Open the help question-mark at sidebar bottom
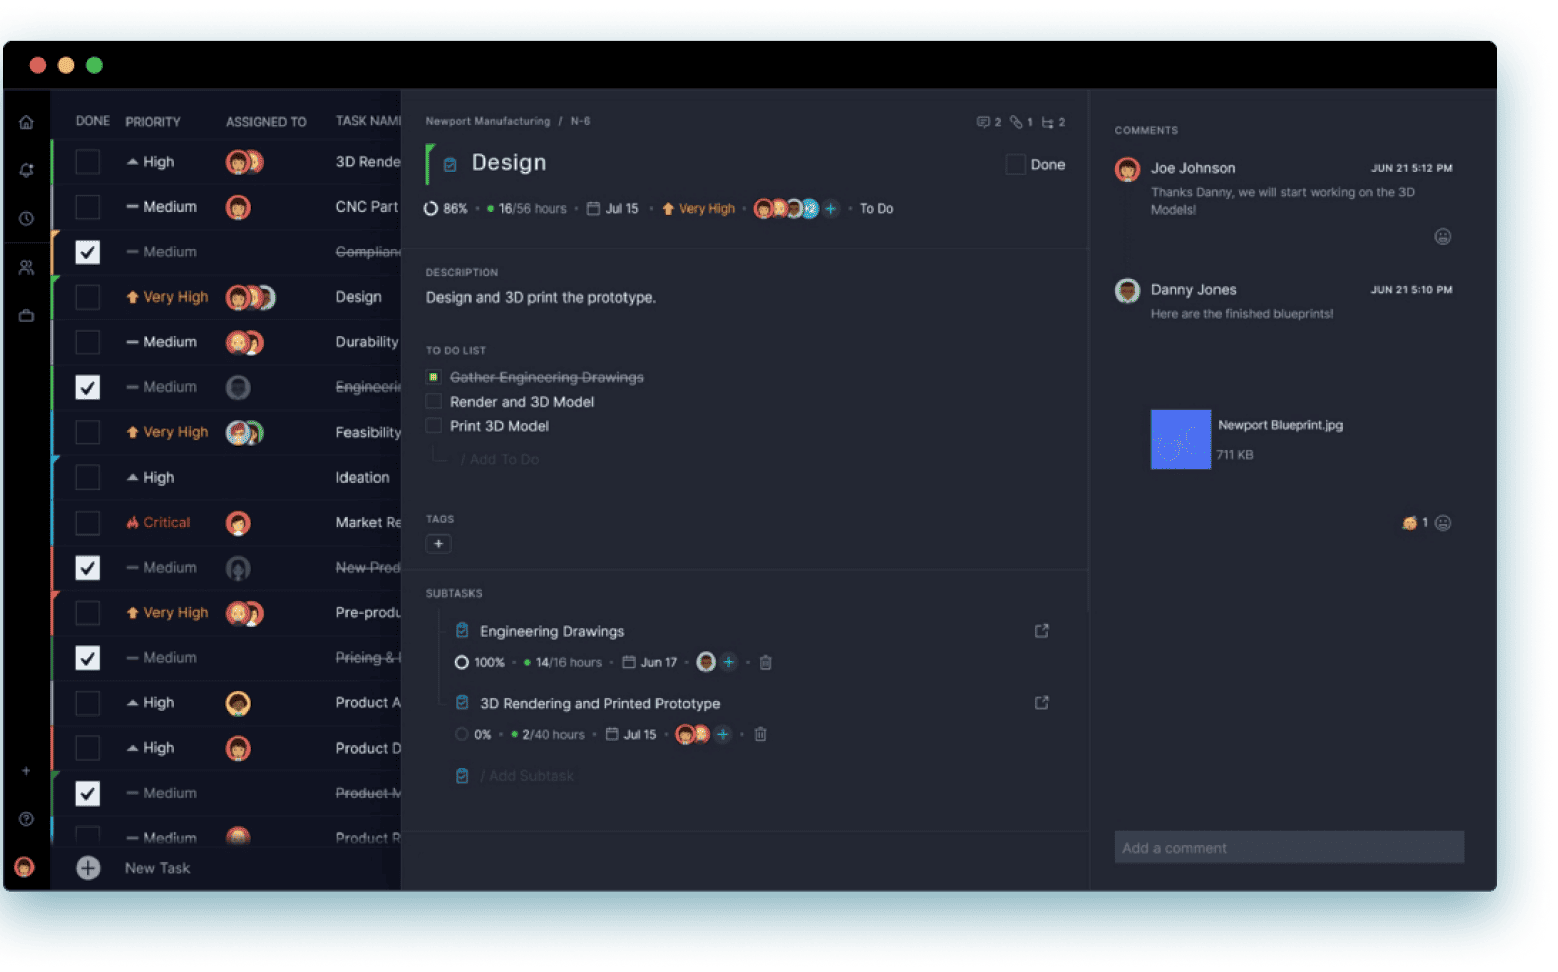 26,818
